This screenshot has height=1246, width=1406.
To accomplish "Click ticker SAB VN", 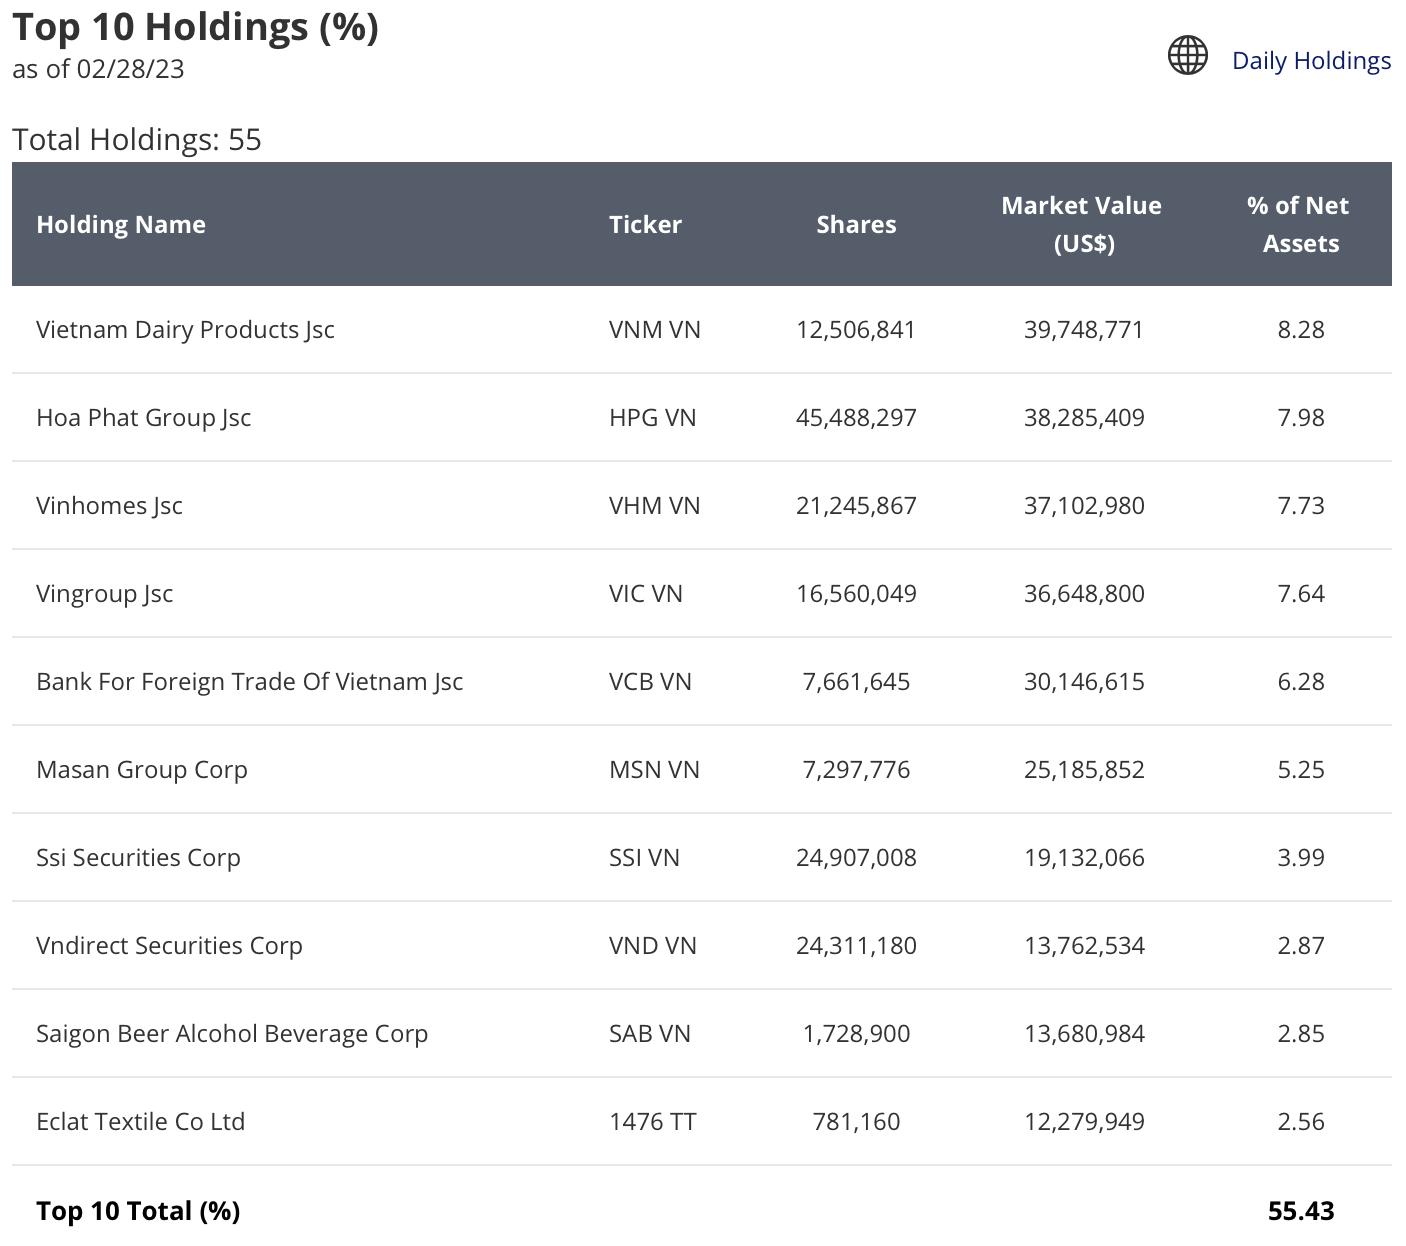I will pyautogui.click(x=650, y=1033).
